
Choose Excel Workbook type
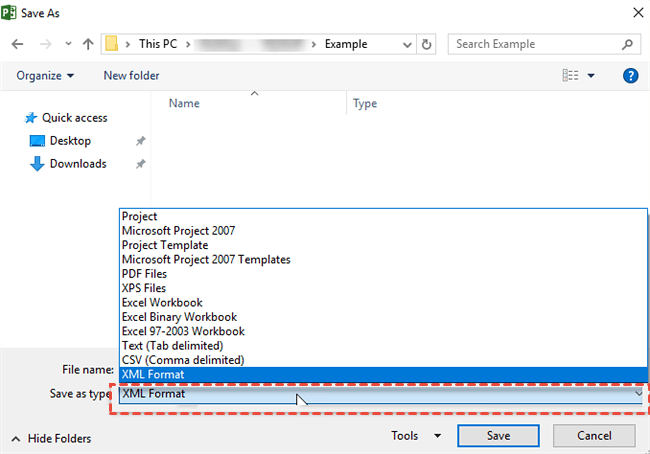383,303
